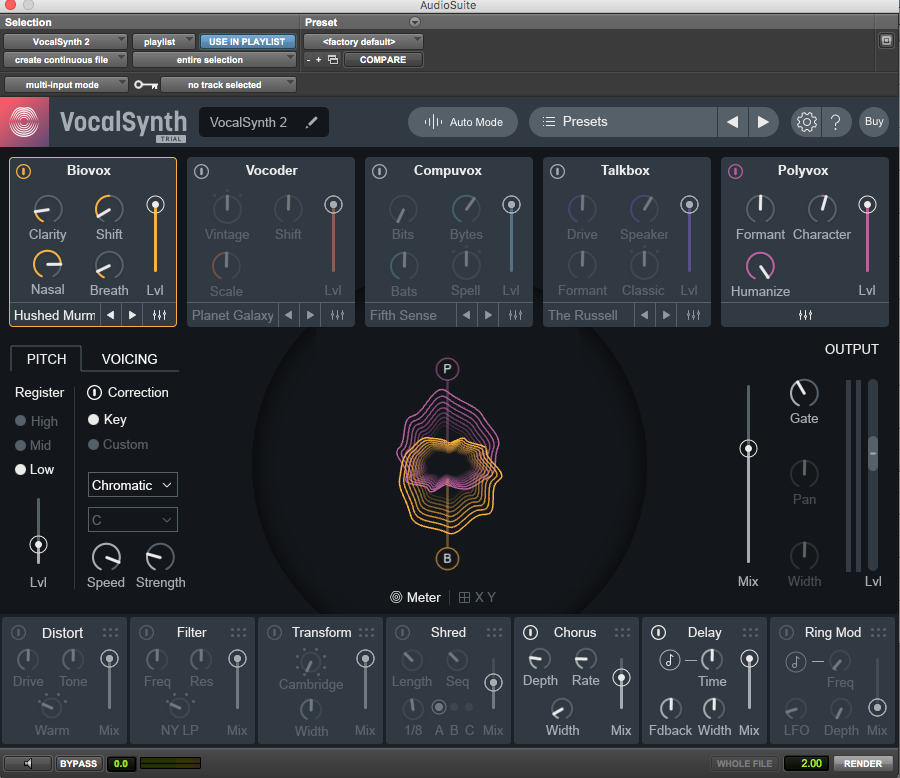Click the RENDER button
Screen dimensions: 900x778
coord(863,763)
